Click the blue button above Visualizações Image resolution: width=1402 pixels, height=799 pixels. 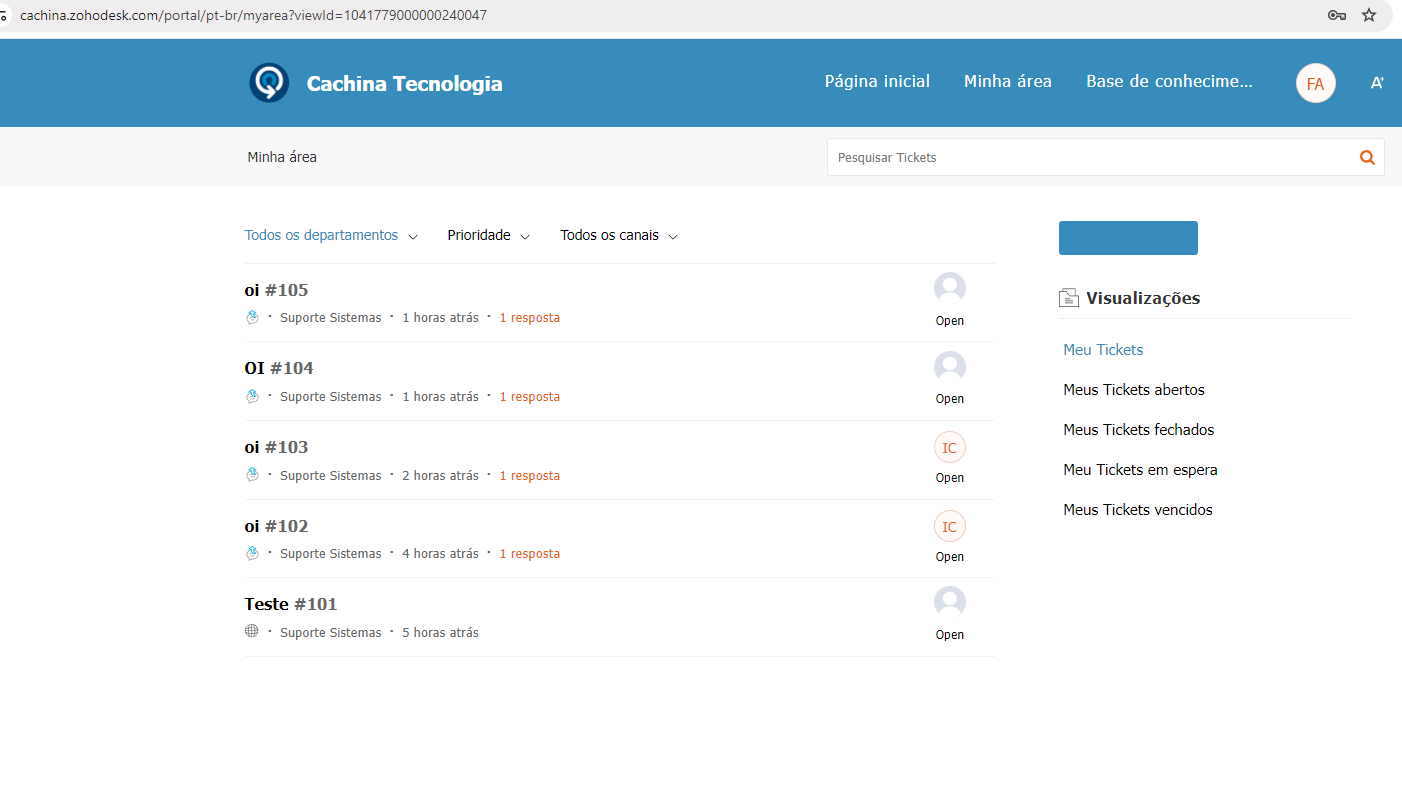[1128, 238]
